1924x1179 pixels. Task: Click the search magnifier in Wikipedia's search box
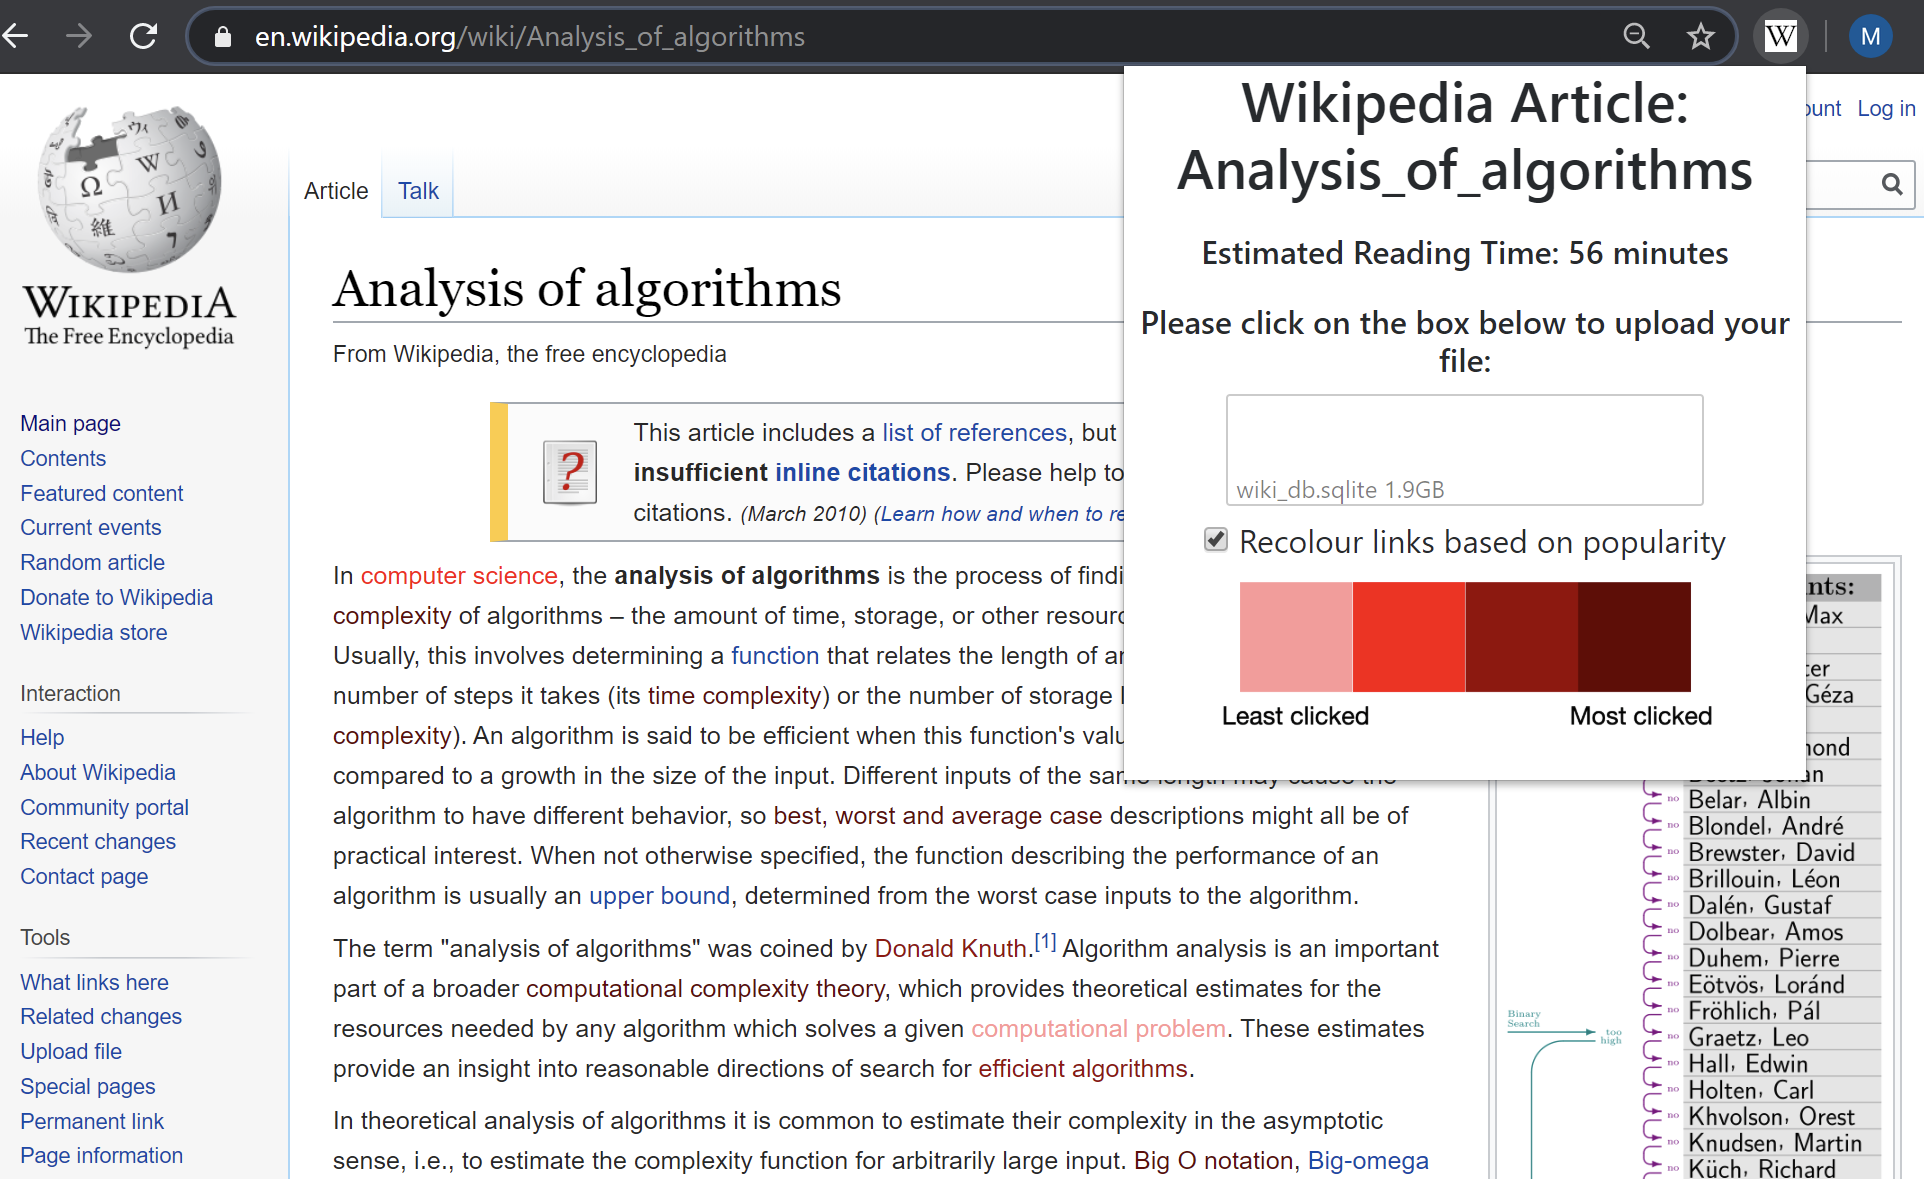pos(1892,185)
